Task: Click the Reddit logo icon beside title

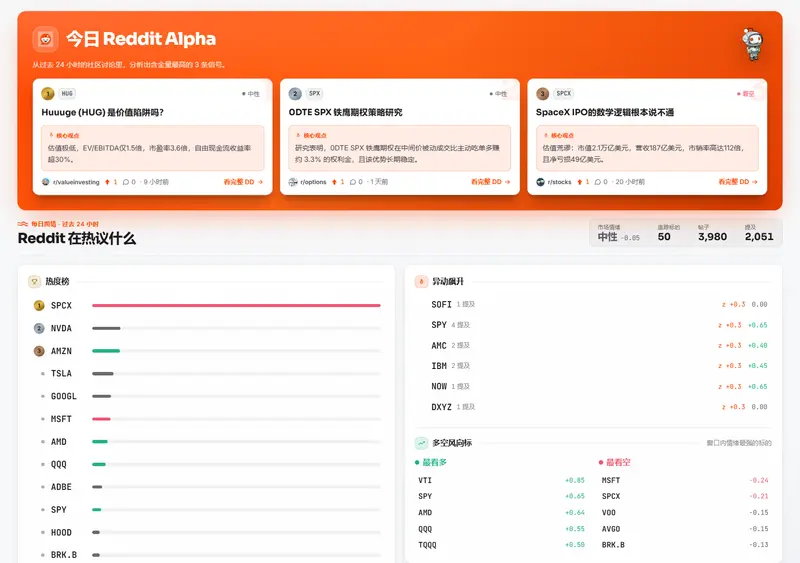Action: (45, 39)
